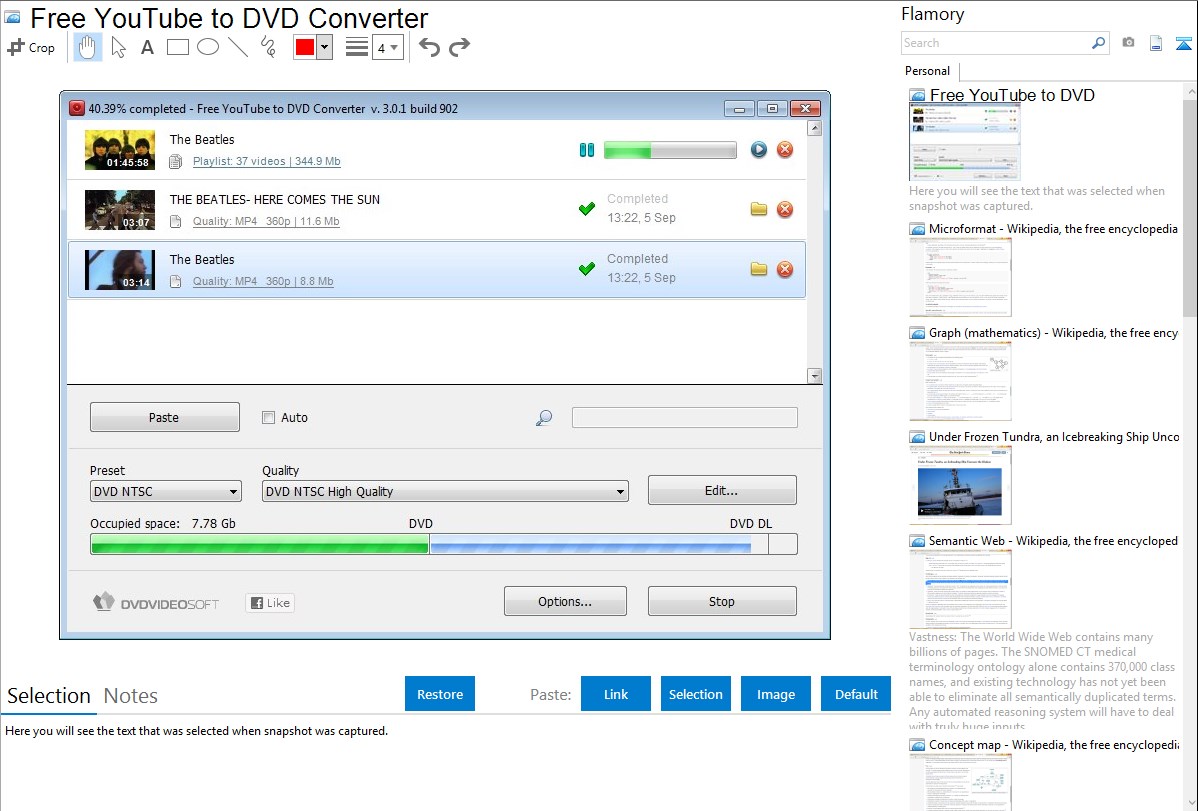Viewport: 1198px width, 811px height.
Task: Select the rectangle shape tool
Action: [177, 47]
